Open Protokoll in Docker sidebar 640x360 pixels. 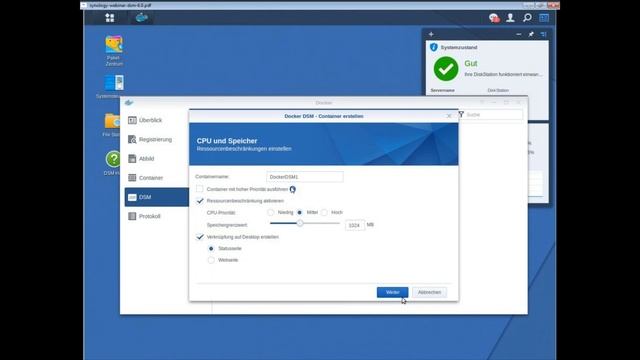[157, 216]
